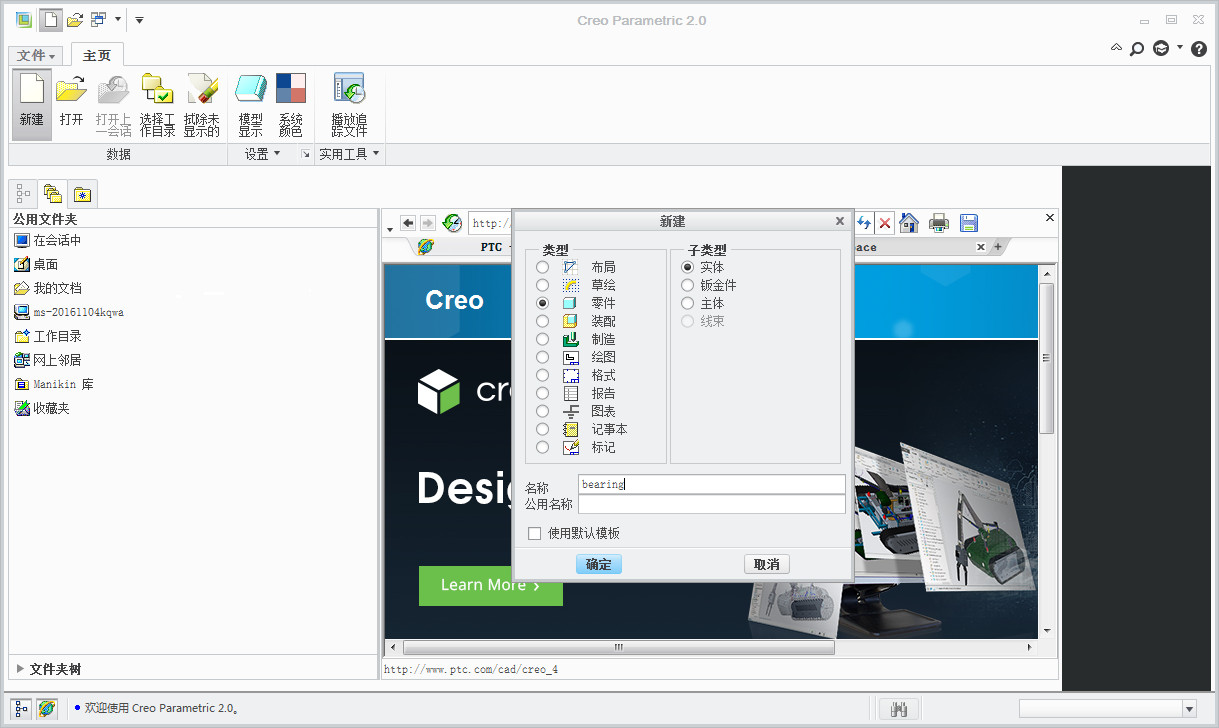Viewport: 1219px width, 728px height.
Task: Open the 文件 (File) menu
Action: [x=37, y=56]
